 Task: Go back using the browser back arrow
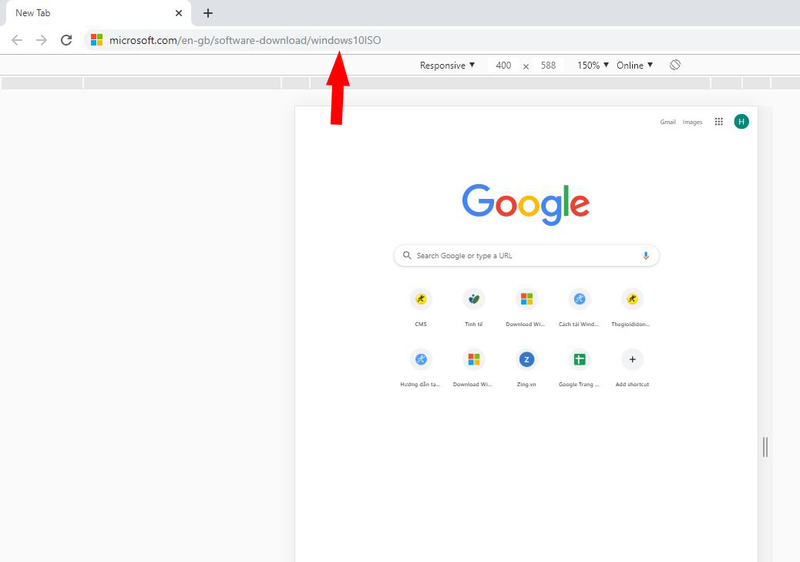click(17, 40)
